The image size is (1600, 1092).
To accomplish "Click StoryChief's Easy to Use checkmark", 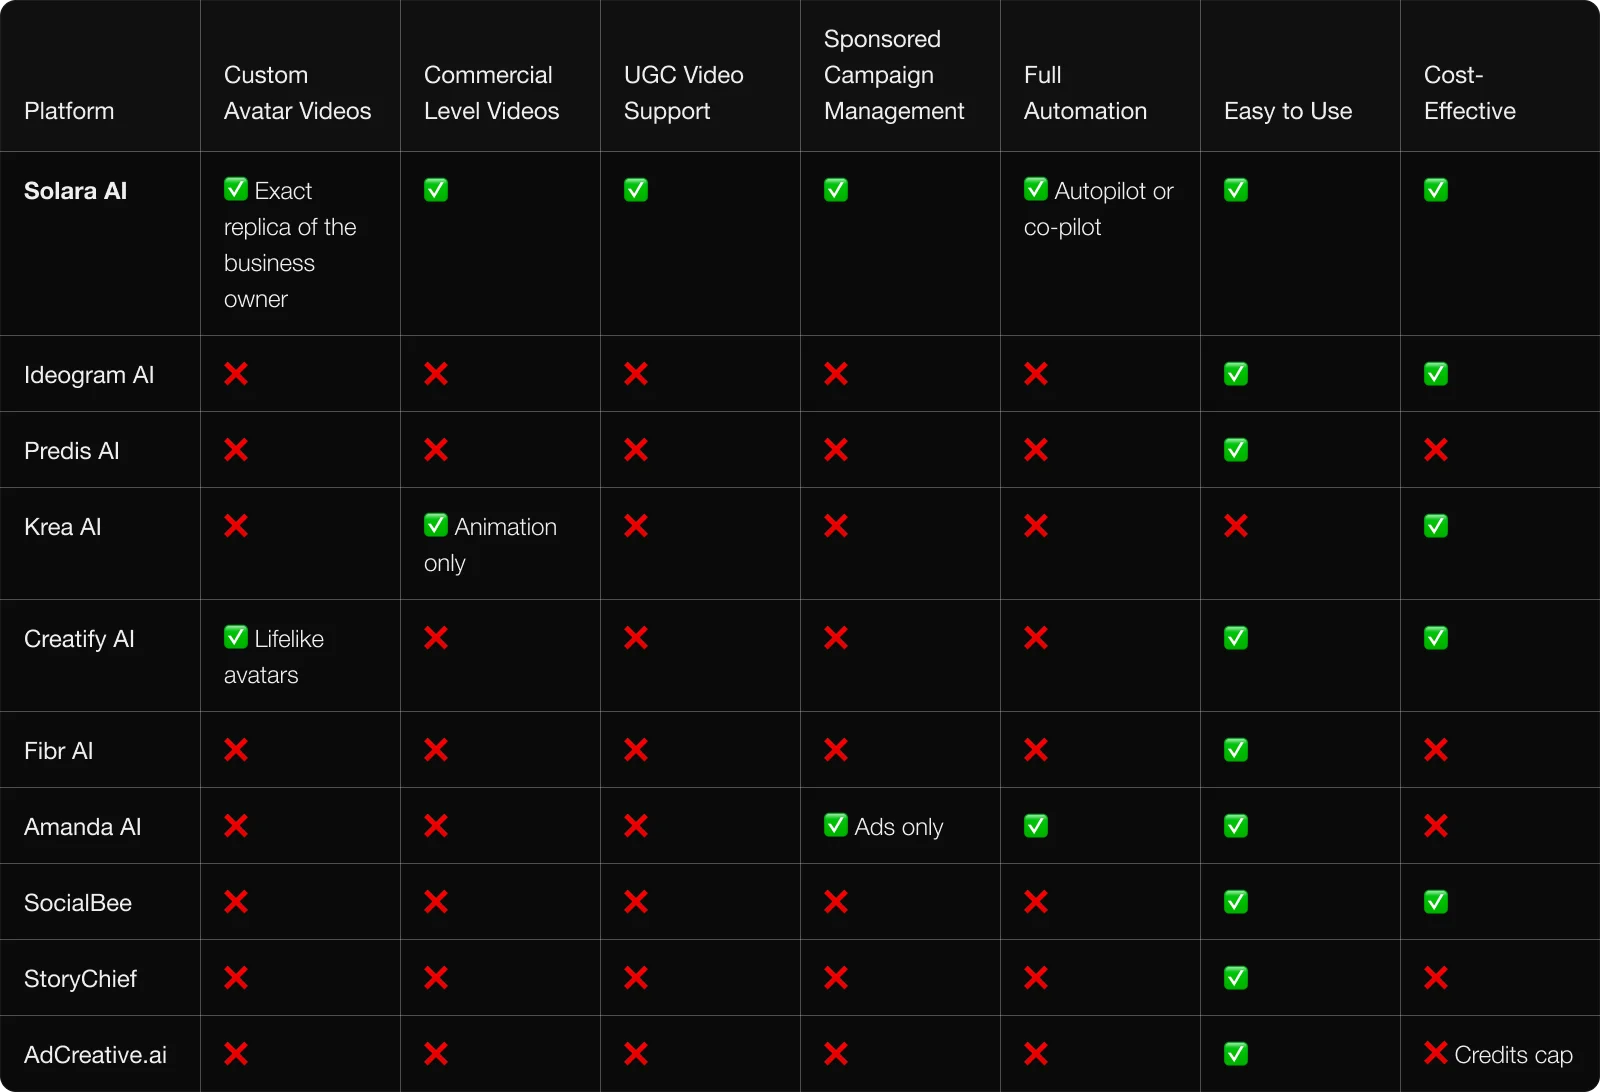I will 1236,978.
